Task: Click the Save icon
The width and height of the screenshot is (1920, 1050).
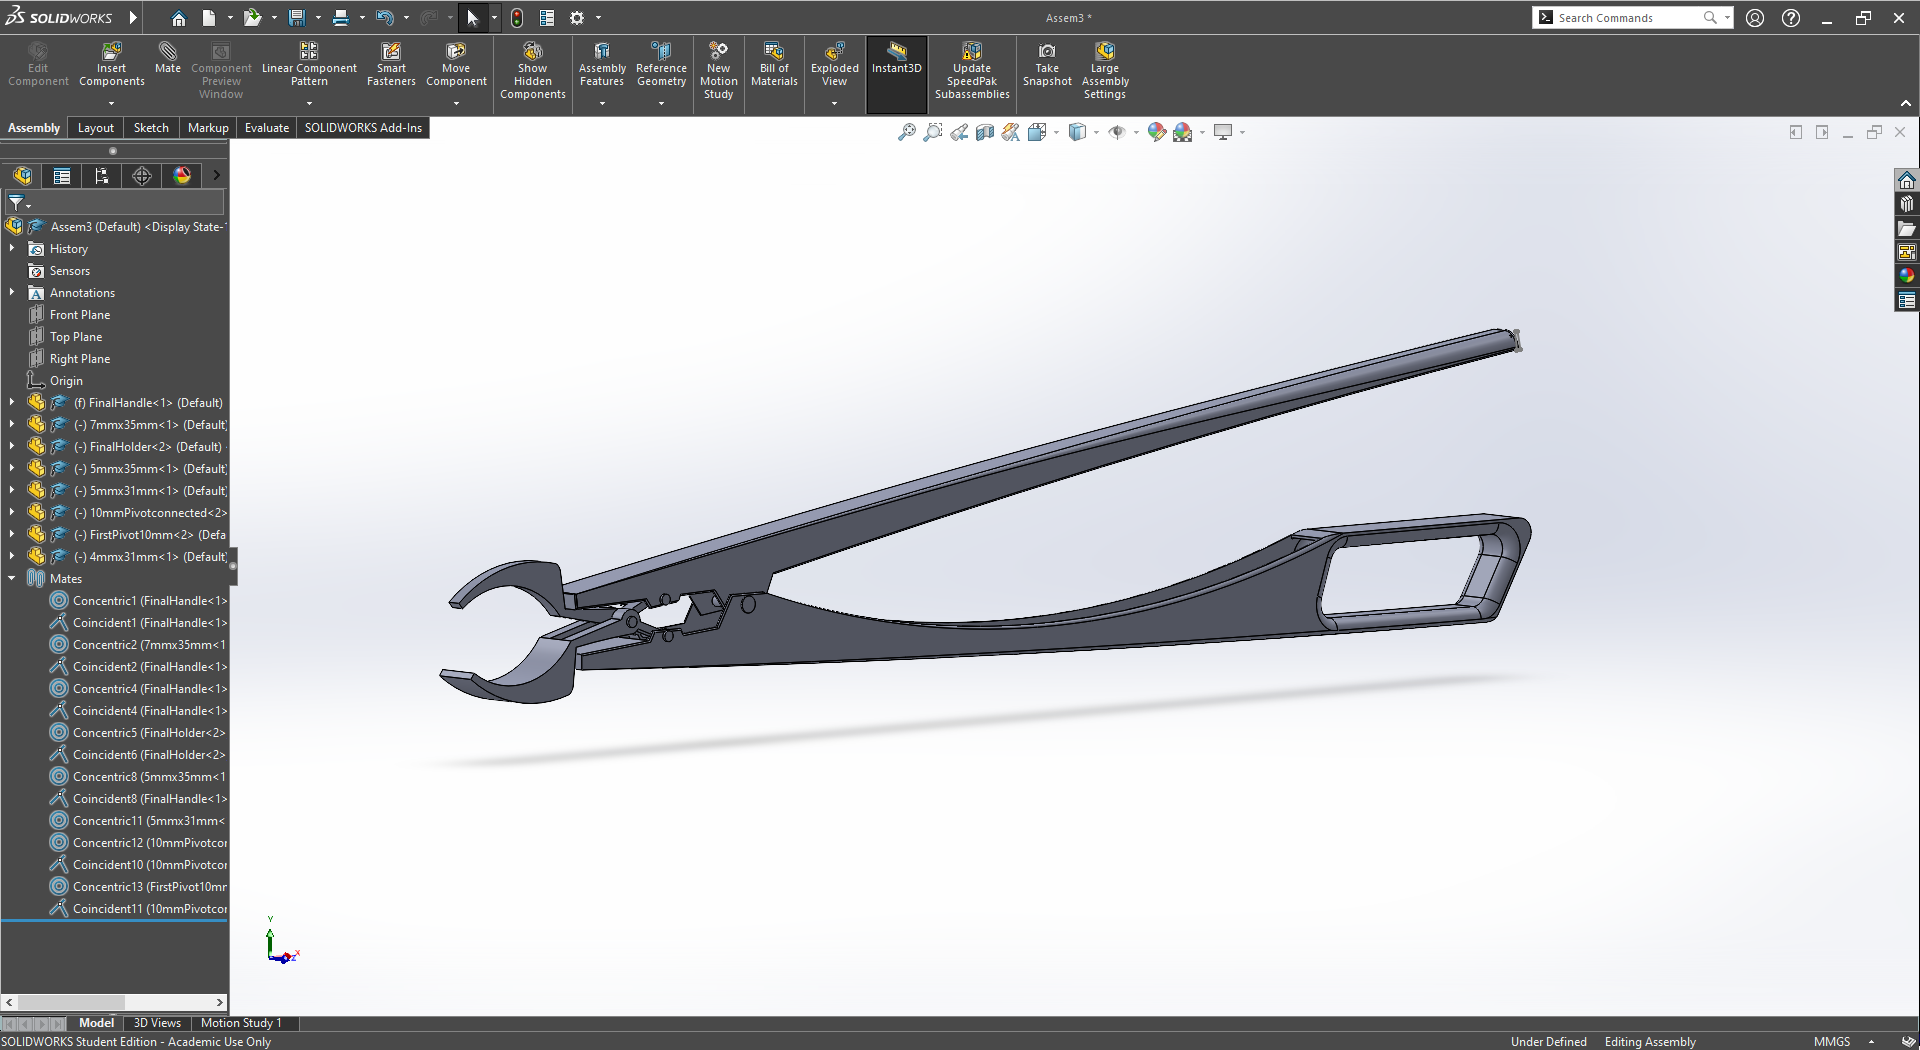Action: coord(297,18)
